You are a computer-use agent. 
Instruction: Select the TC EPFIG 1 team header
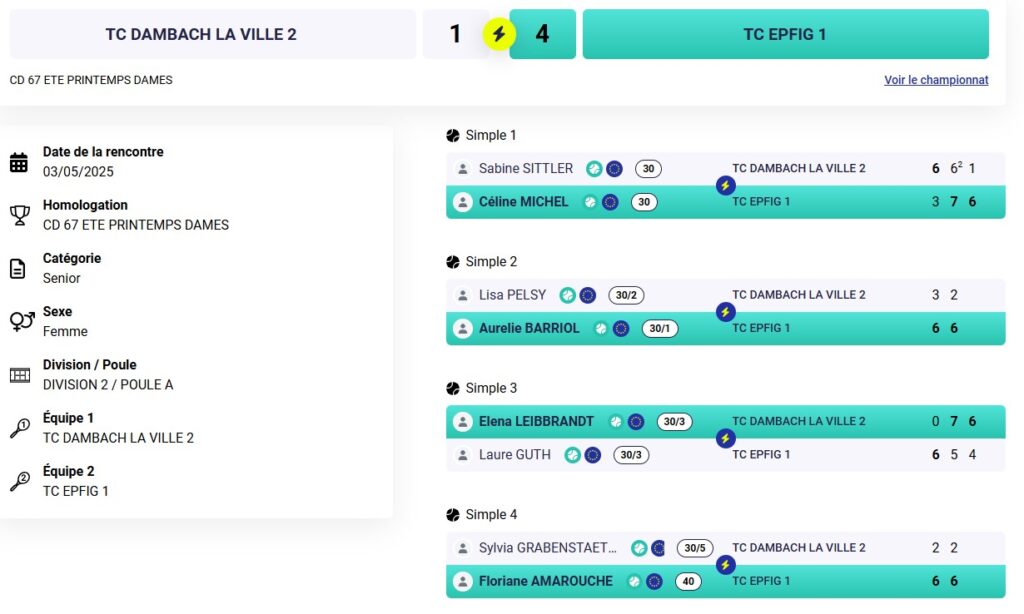pyautogui.click(x=785, y=34)
